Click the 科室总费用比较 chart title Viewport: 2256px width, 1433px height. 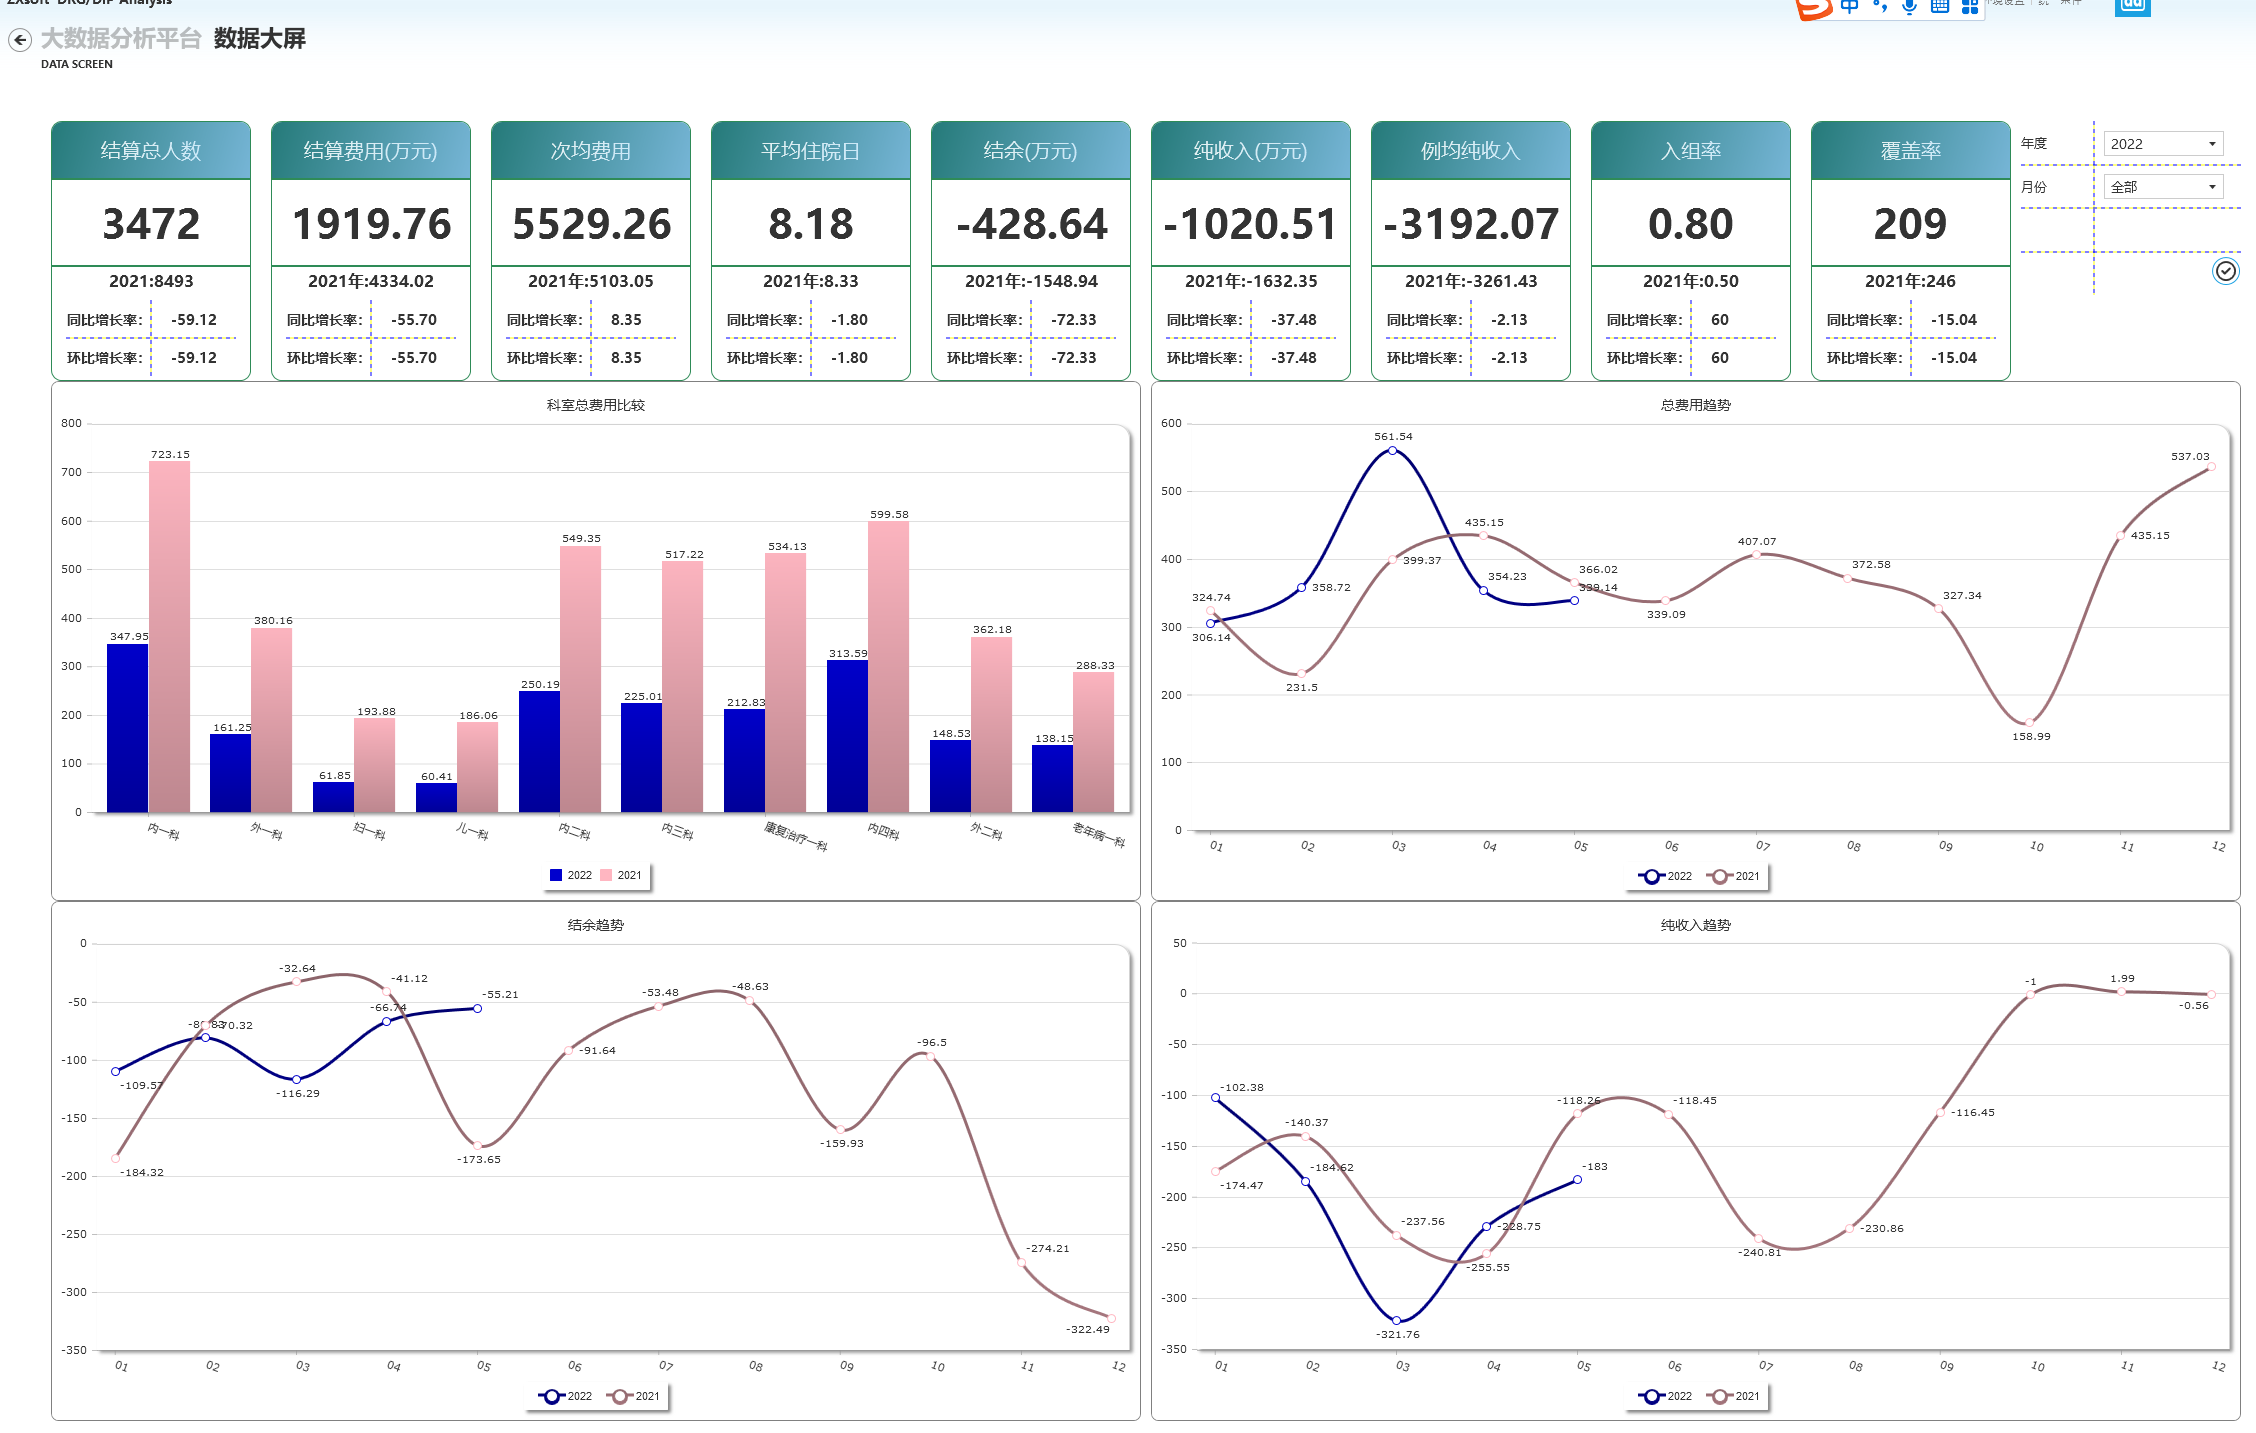596,405
